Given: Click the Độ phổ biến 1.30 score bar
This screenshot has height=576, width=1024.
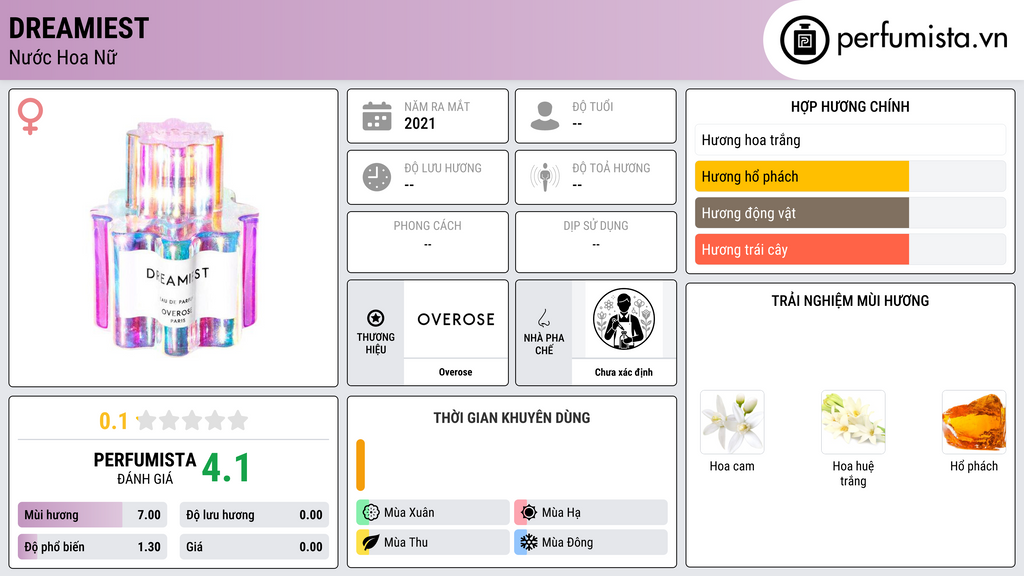Looking at the screenshot, I should [93, 547].
